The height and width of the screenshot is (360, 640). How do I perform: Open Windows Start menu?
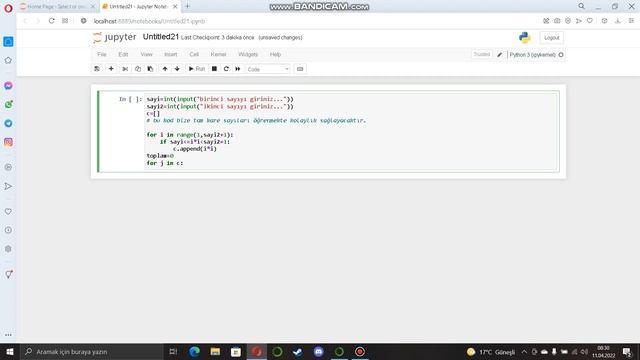tap(10, 351)
